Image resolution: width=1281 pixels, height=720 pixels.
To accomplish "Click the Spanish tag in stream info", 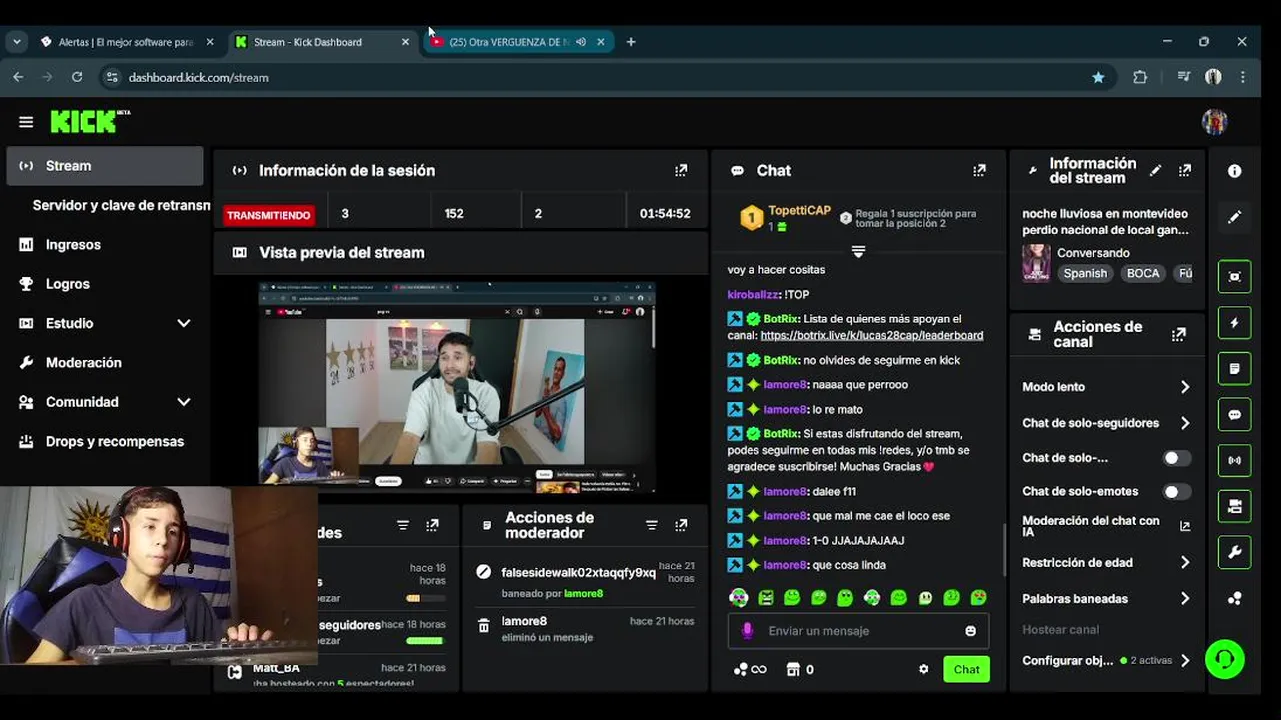I will click(x=1085, y=274).
